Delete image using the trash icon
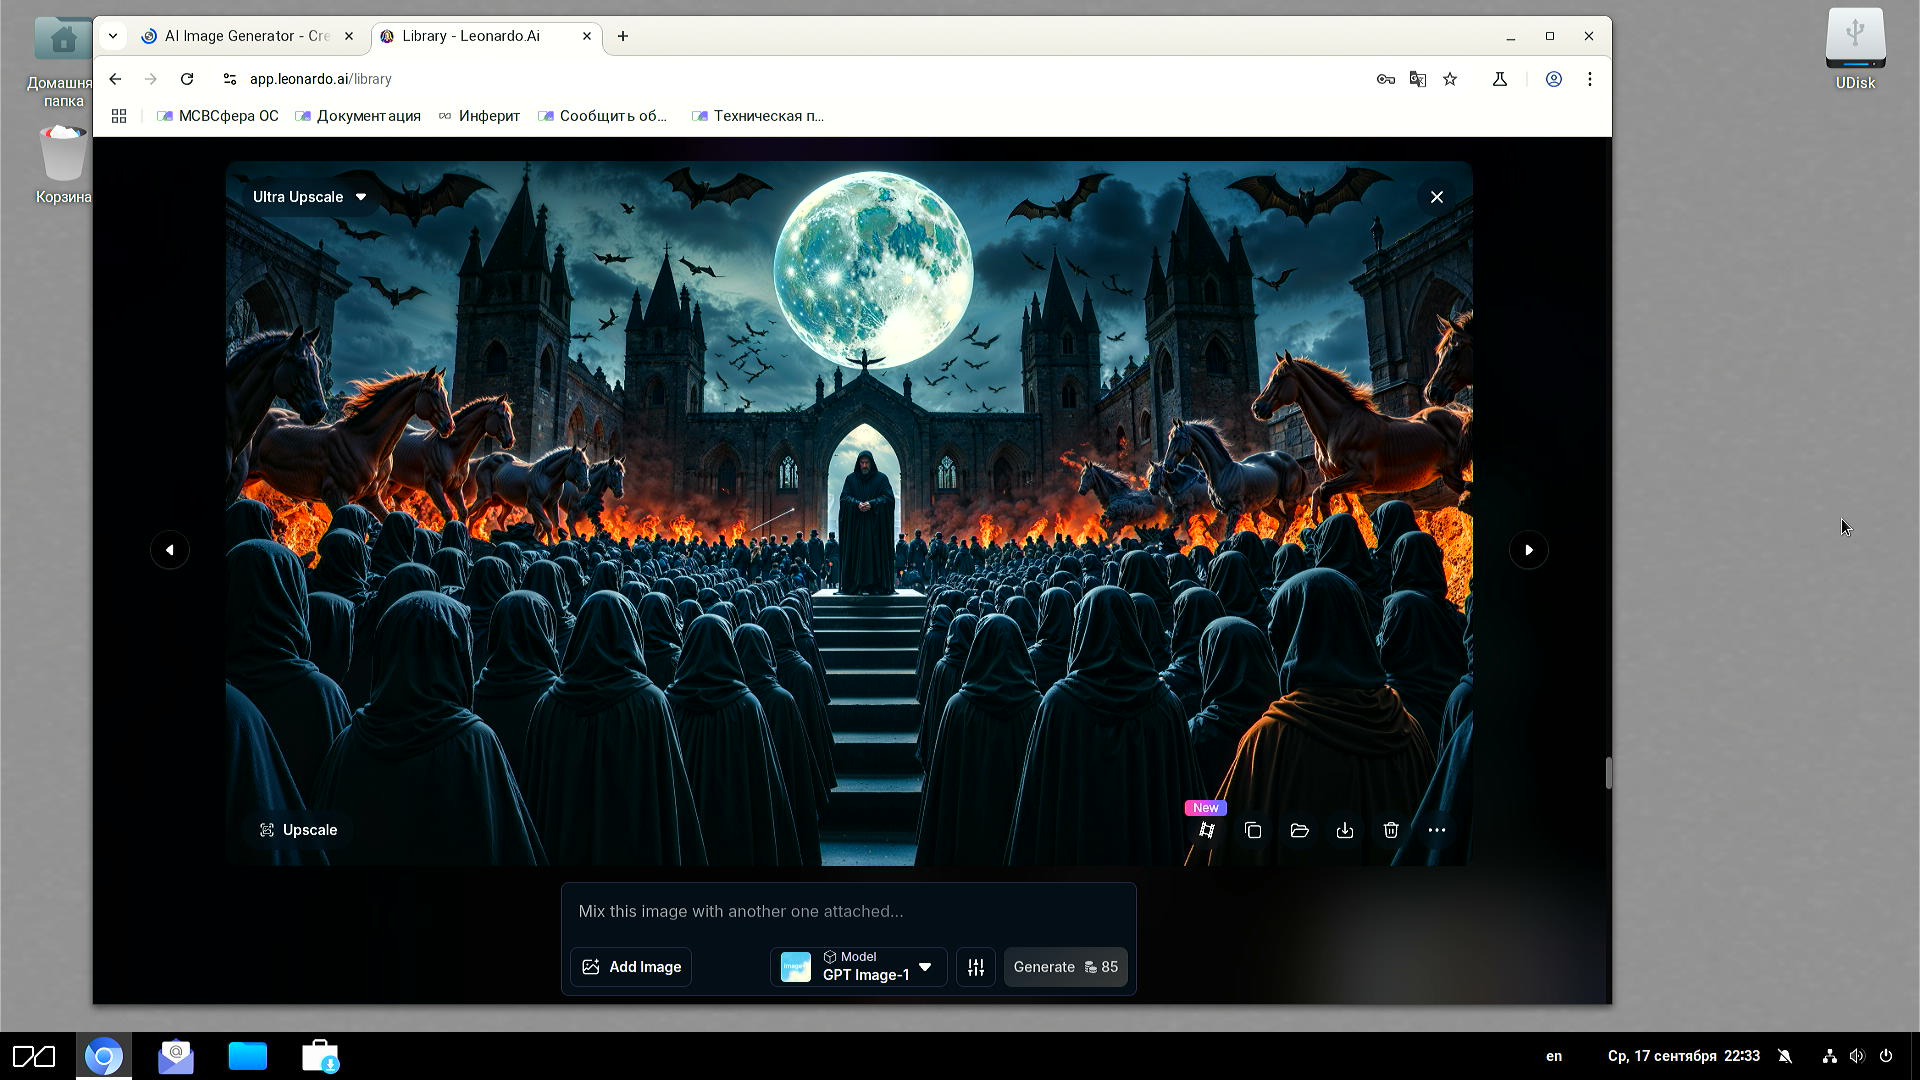Screen dimensions: 1920x1080 (1391, 830)
